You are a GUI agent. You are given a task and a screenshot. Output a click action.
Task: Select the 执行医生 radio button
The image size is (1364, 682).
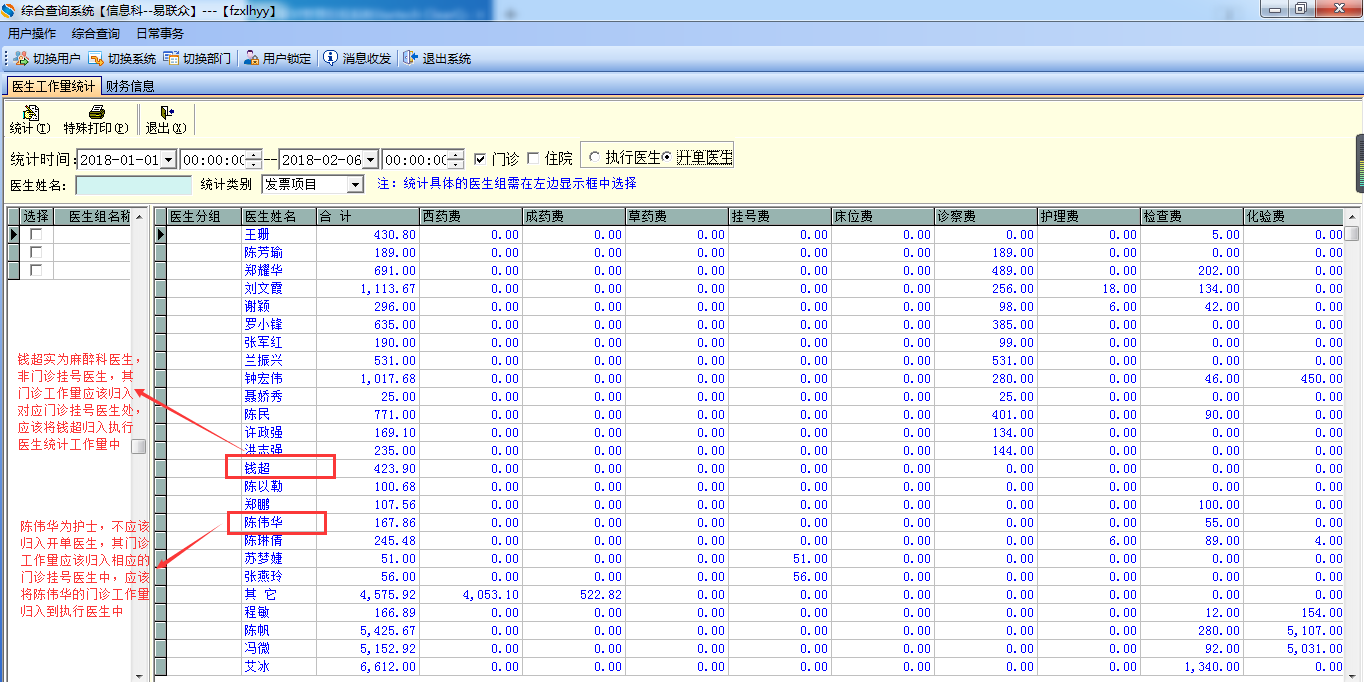[x=595, y=158]
